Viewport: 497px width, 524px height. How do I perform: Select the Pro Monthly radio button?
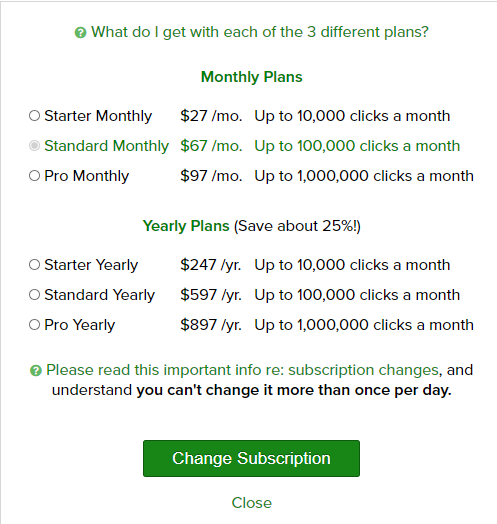coord(34,176)
